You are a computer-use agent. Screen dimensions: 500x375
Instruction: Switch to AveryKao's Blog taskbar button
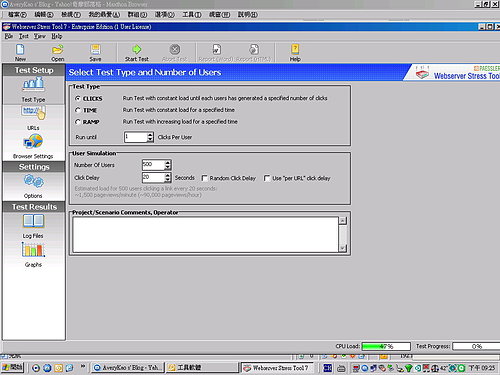click(x=128, y=368)
